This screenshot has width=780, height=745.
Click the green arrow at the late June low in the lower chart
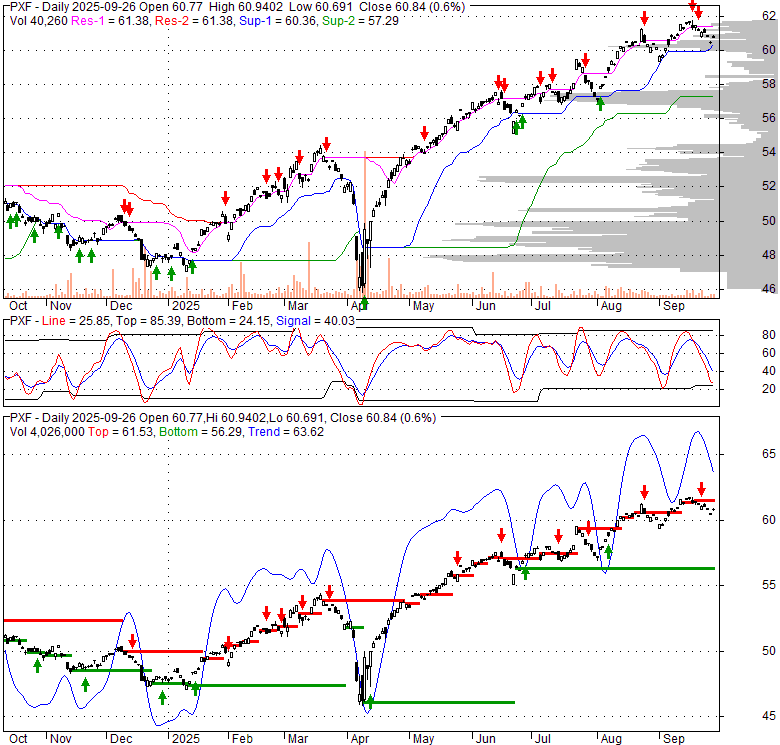[525, 573]
